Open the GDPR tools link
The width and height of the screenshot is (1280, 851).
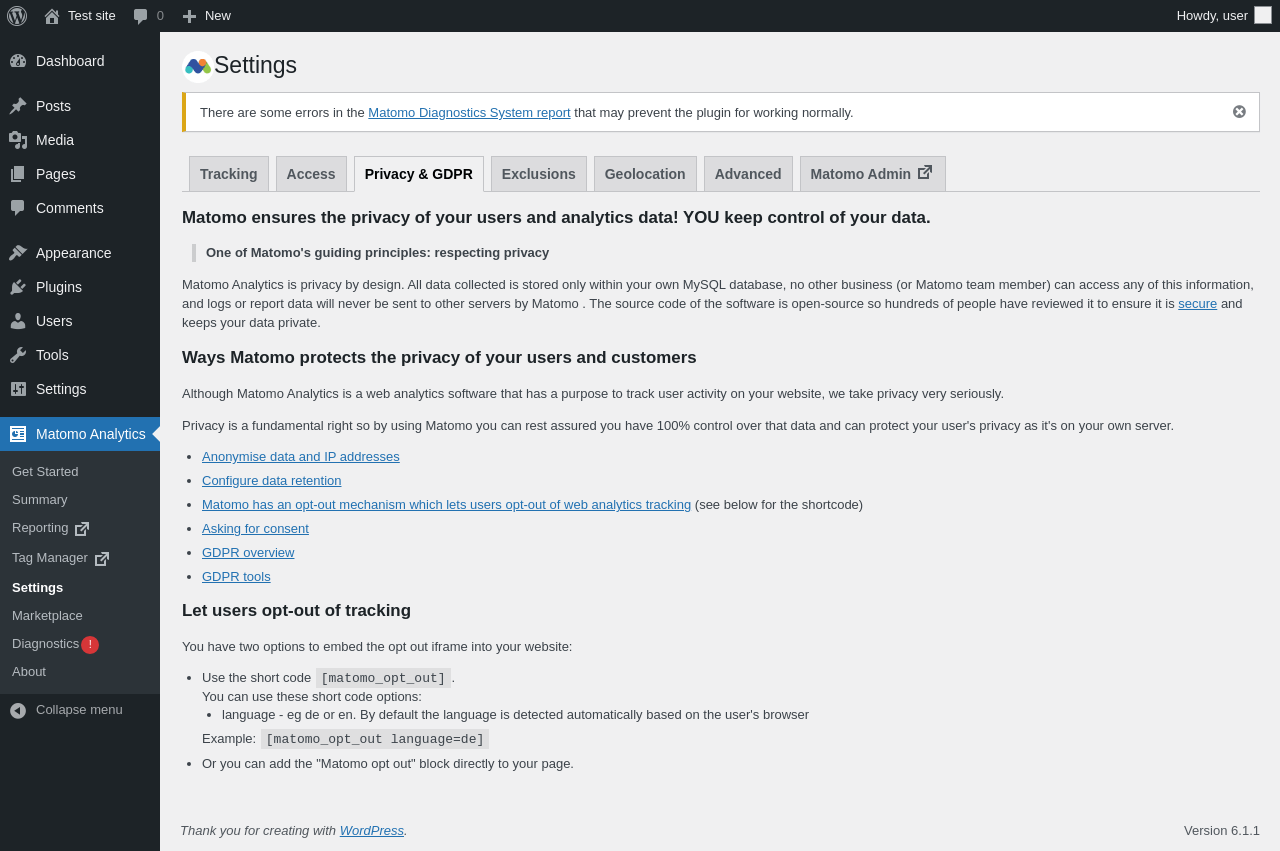coord(236,577)
